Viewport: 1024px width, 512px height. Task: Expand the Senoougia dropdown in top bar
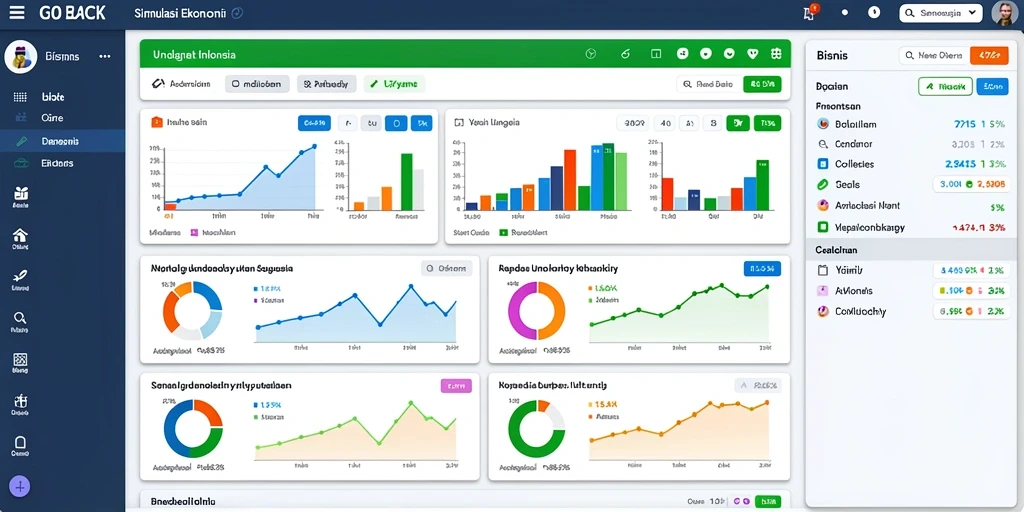[x=941, y=12]
